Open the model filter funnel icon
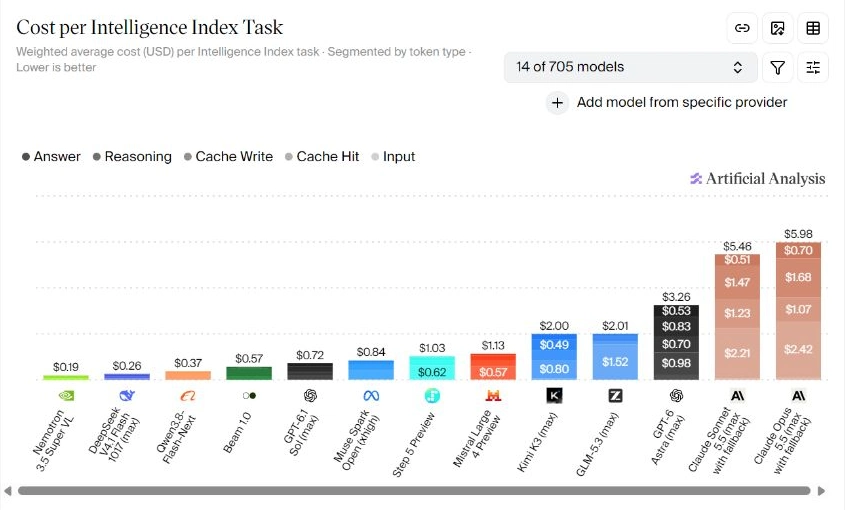 click(x=778, y=67)
